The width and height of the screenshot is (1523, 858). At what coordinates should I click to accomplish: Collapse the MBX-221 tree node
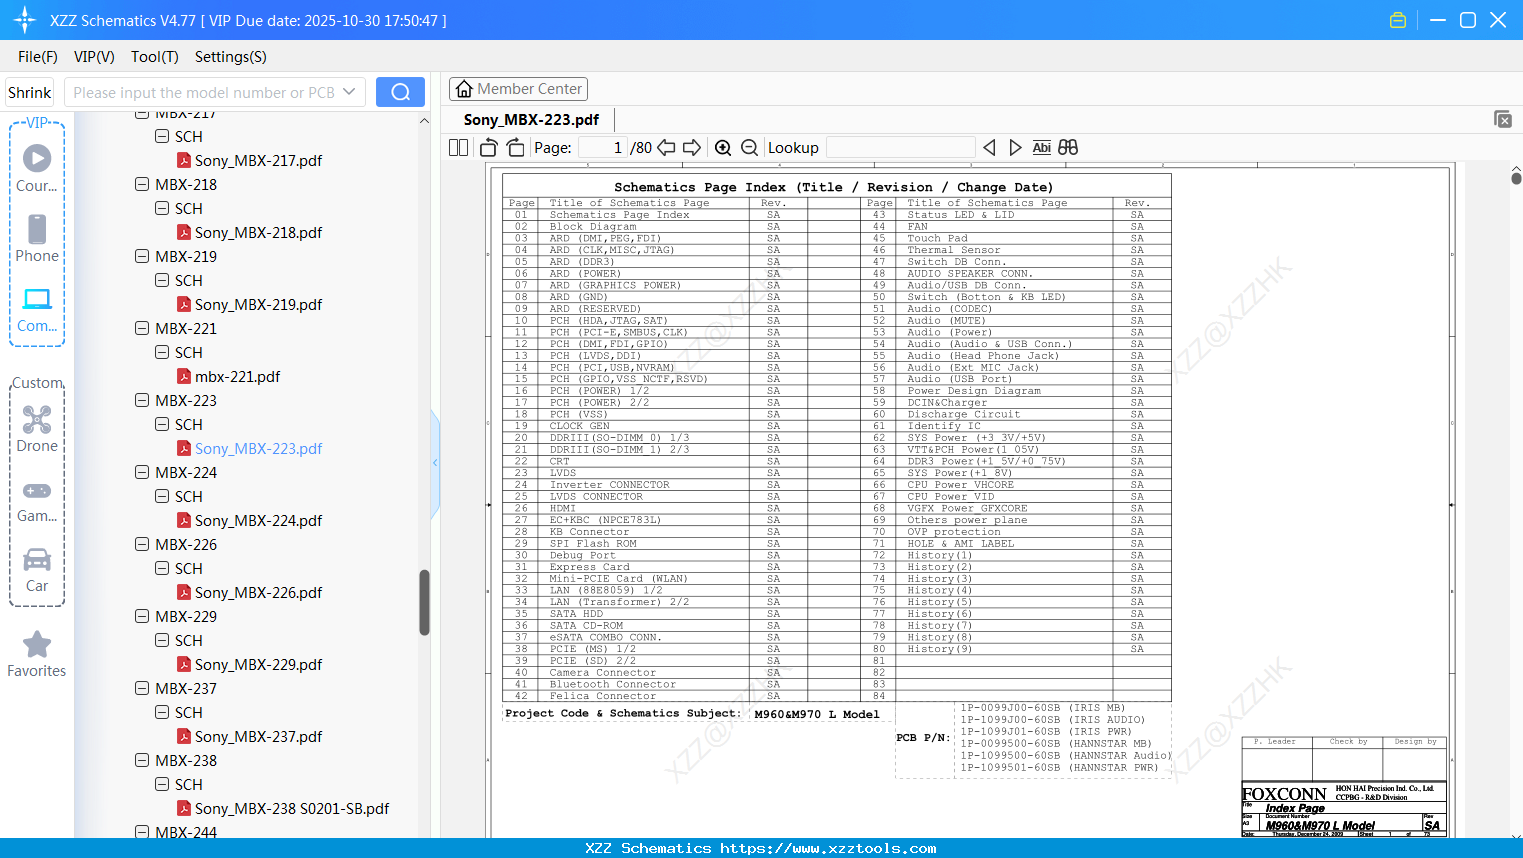coord(142,328)
